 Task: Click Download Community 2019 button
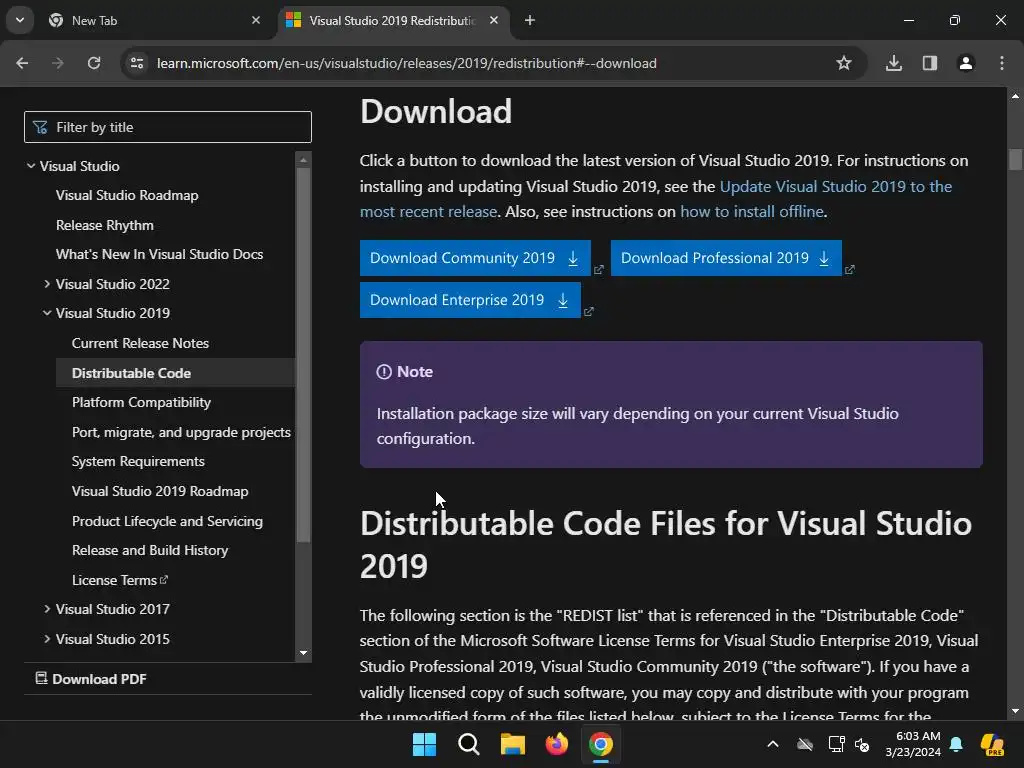(x=475, y=258)
